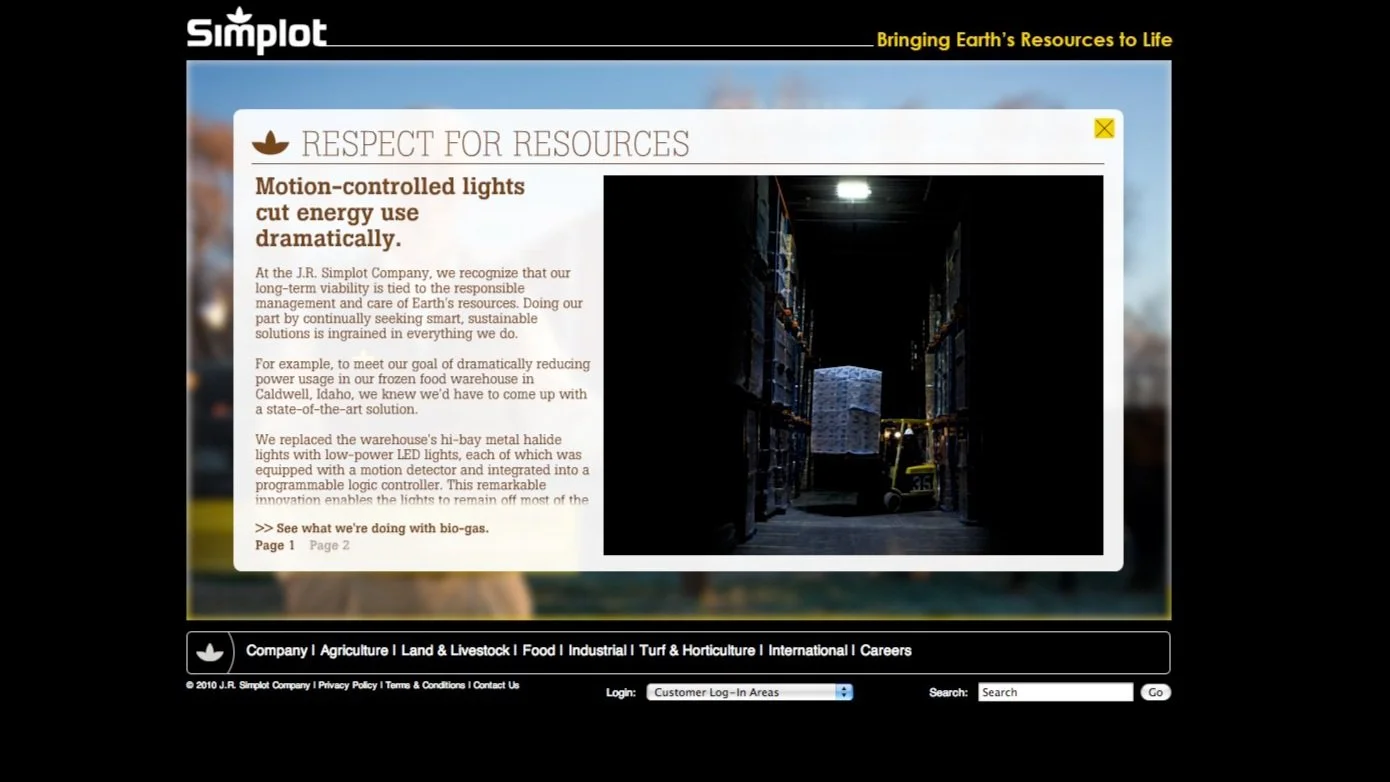Open the Careers menu
This screenshot has height=782, width=1390.
tap(886, 650)
